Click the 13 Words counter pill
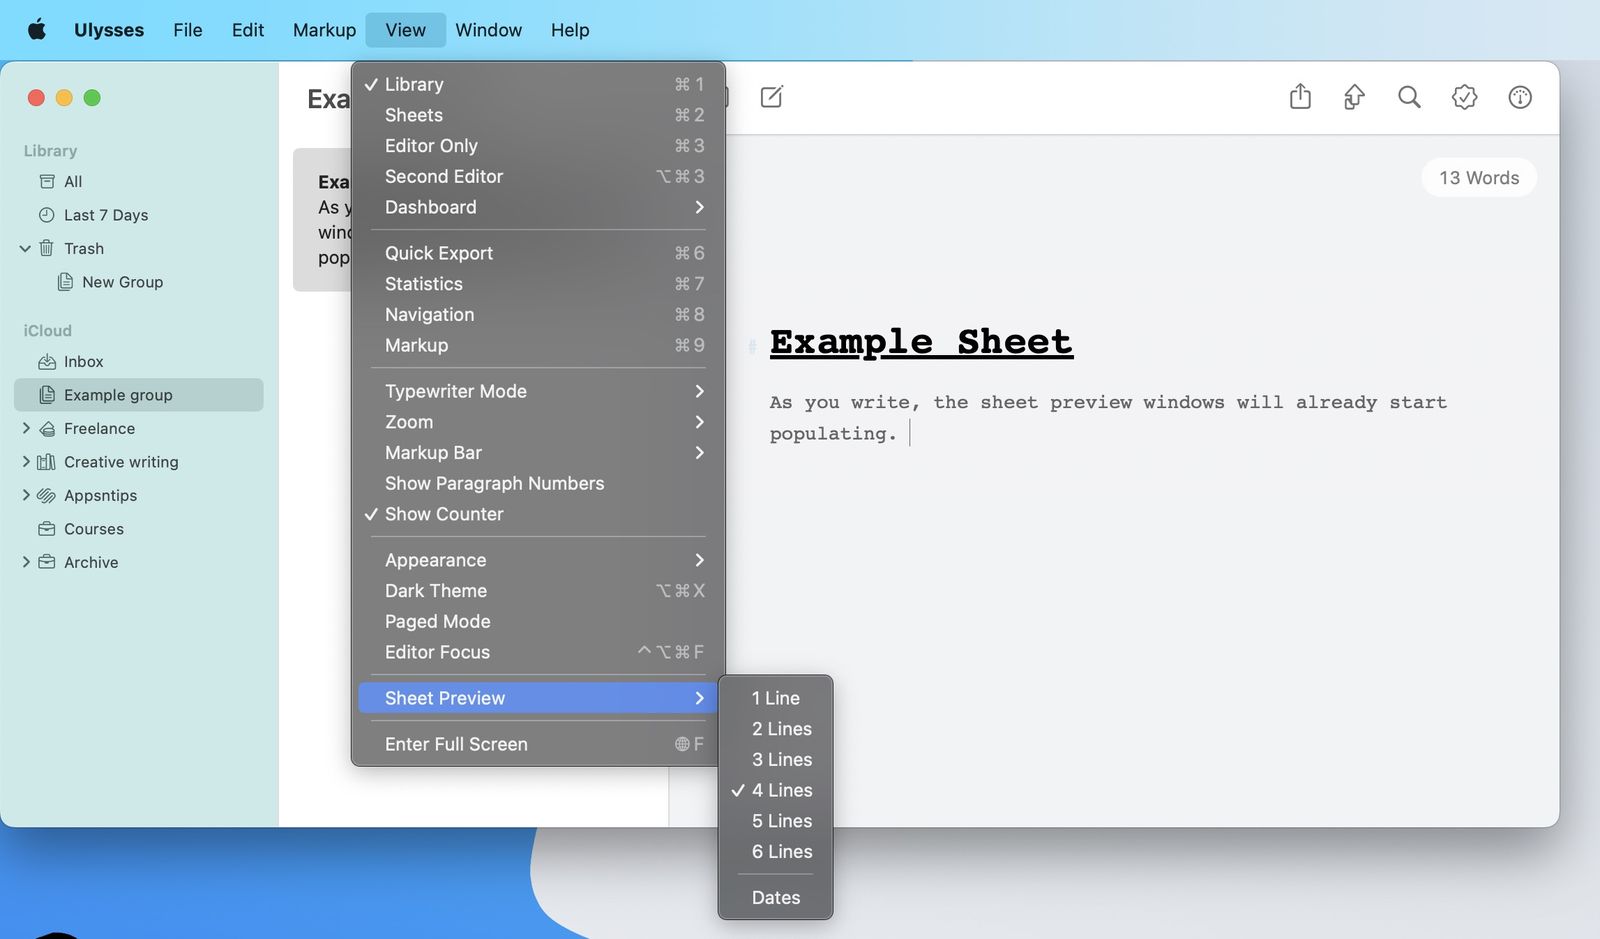 pyautogui.click(x=1478, y=177)
